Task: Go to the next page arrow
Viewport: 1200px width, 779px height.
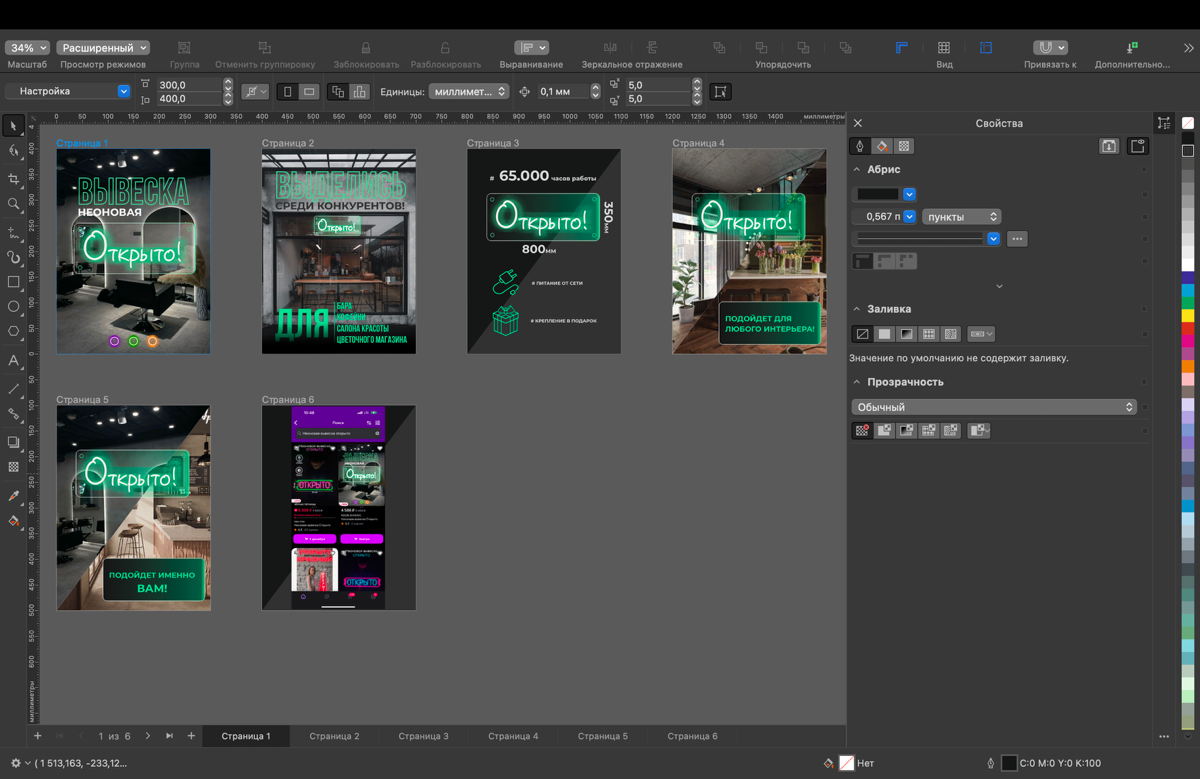Action: pyautogui.click(x=148, y=736)
